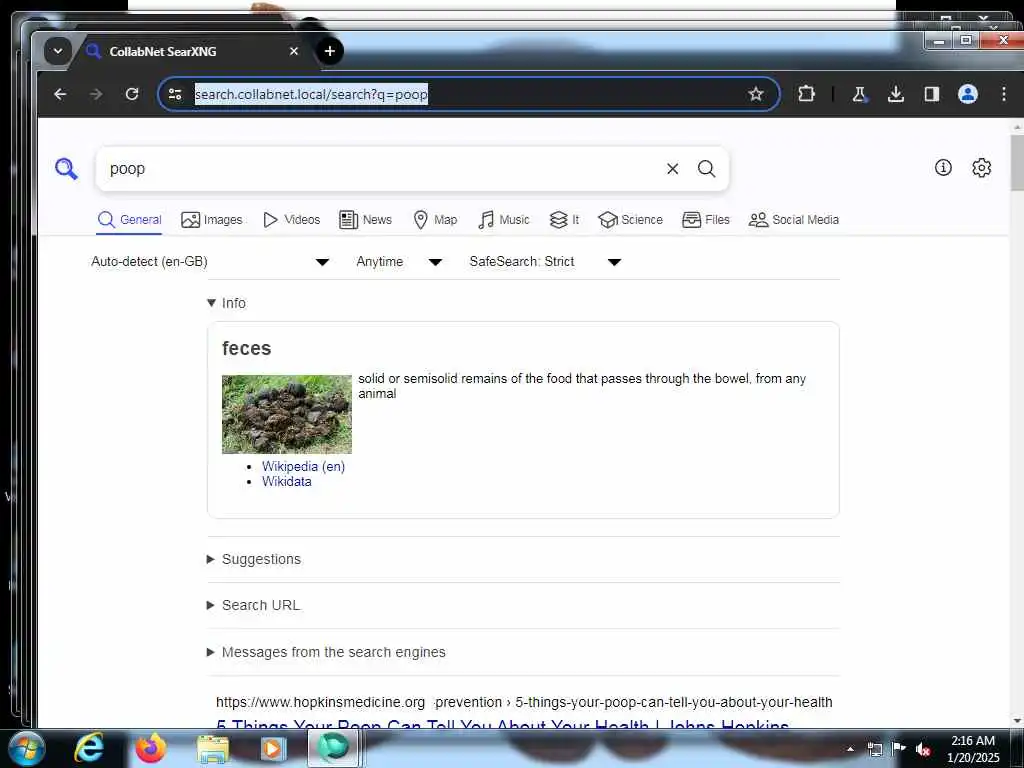Open the site information icon in address bar
1024x768 pixels.
[175, 94]
